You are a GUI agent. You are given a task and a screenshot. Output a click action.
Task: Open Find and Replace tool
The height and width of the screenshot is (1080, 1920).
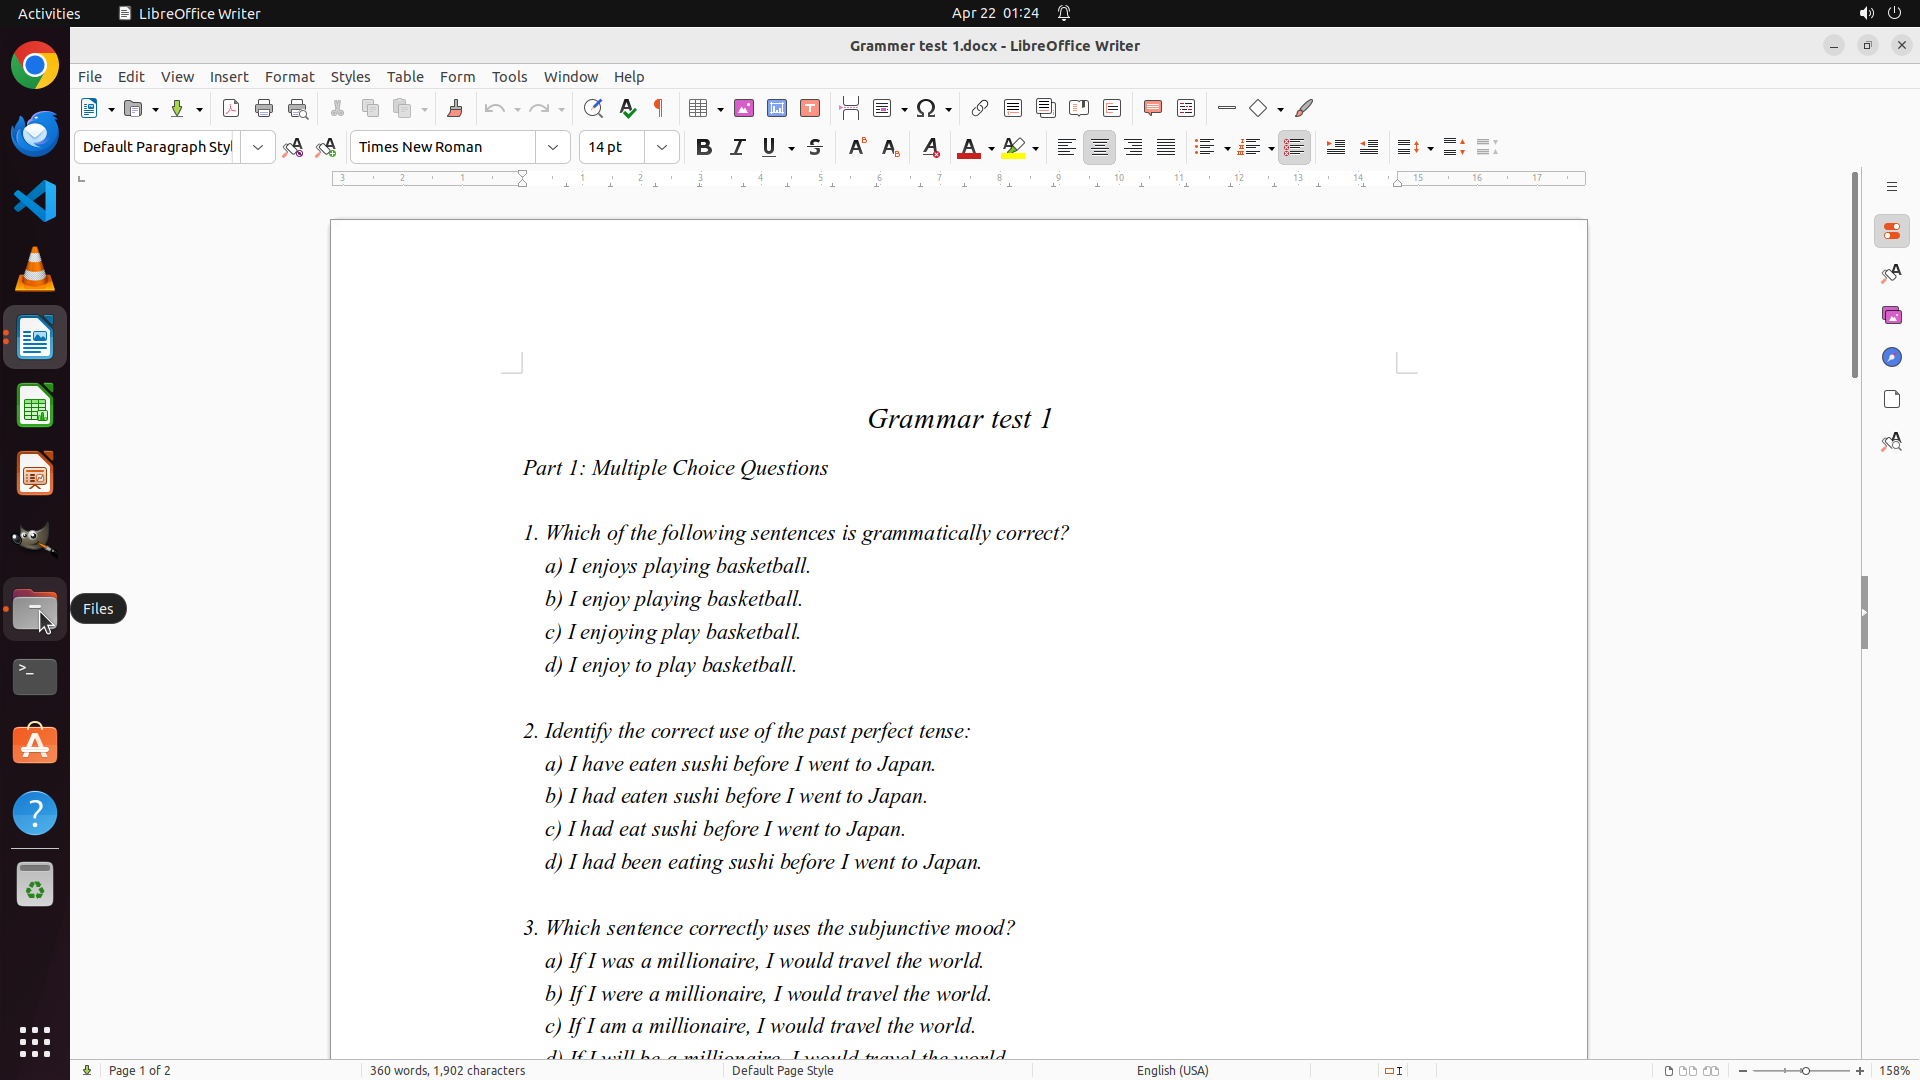[x=593, y=108]
